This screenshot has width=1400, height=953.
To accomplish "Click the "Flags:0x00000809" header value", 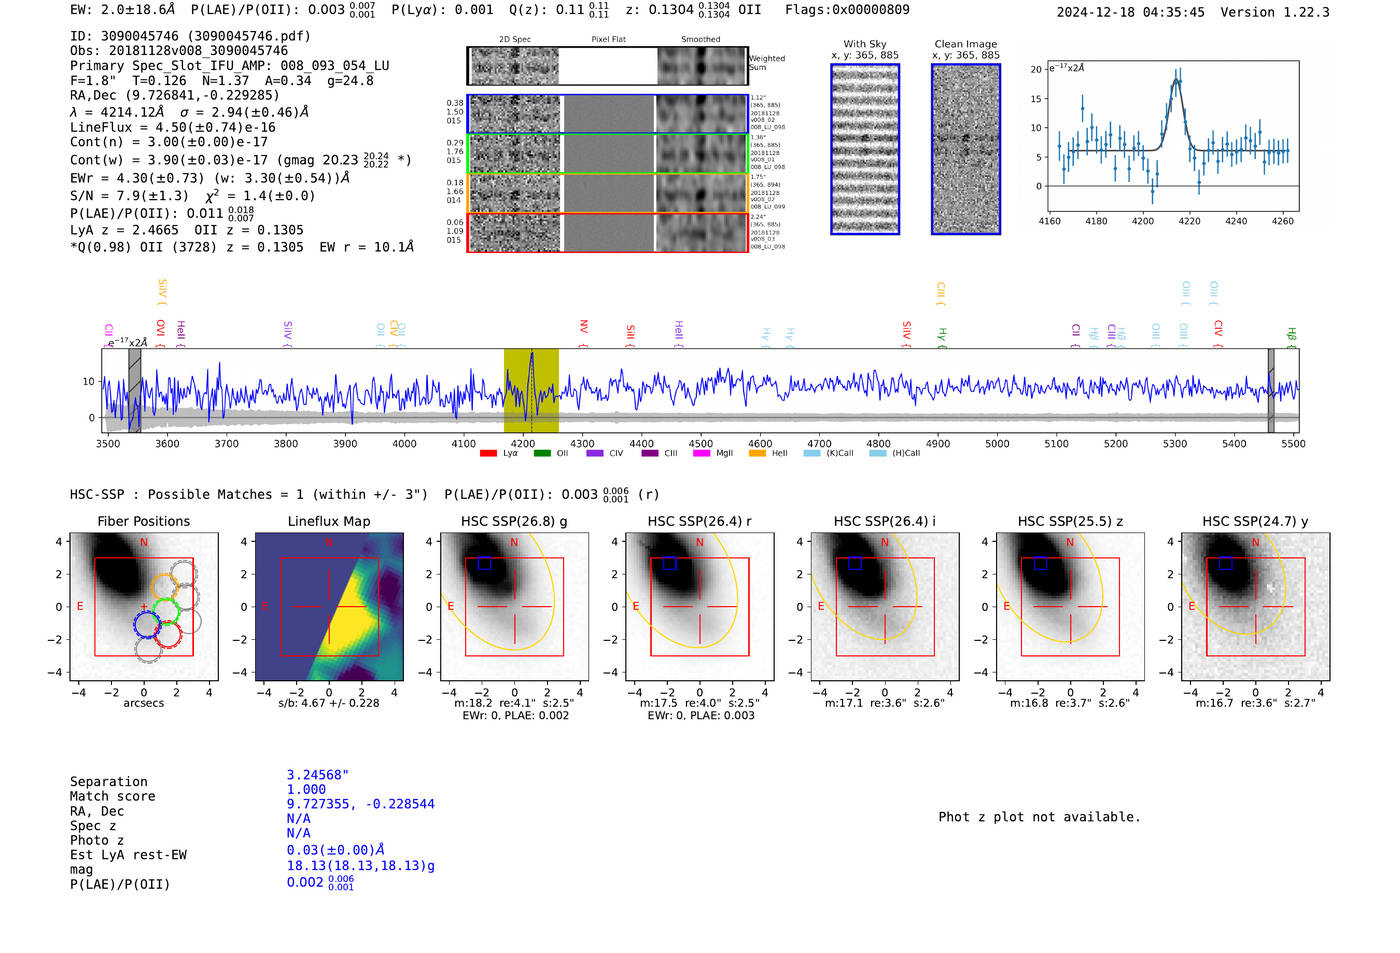I will click(x=847, y=10).
